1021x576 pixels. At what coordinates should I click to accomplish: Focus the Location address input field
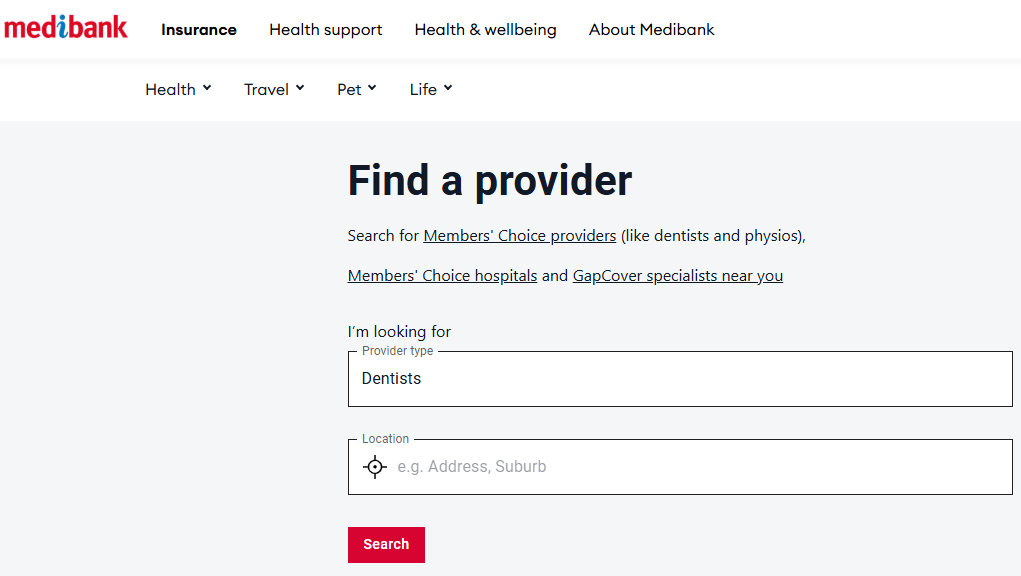[x=700, y=467]
